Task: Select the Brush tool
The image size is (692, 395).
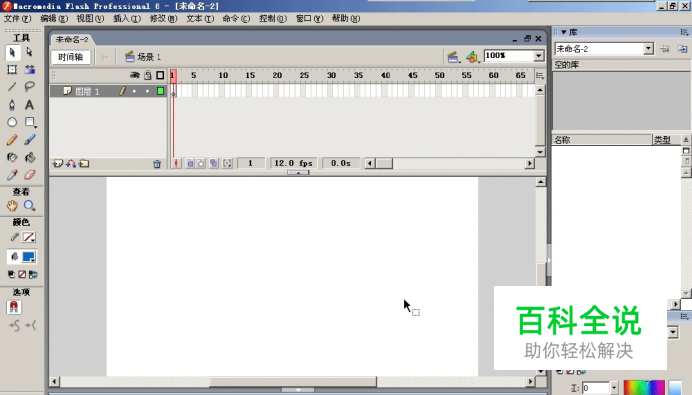Action: (30, 140)
